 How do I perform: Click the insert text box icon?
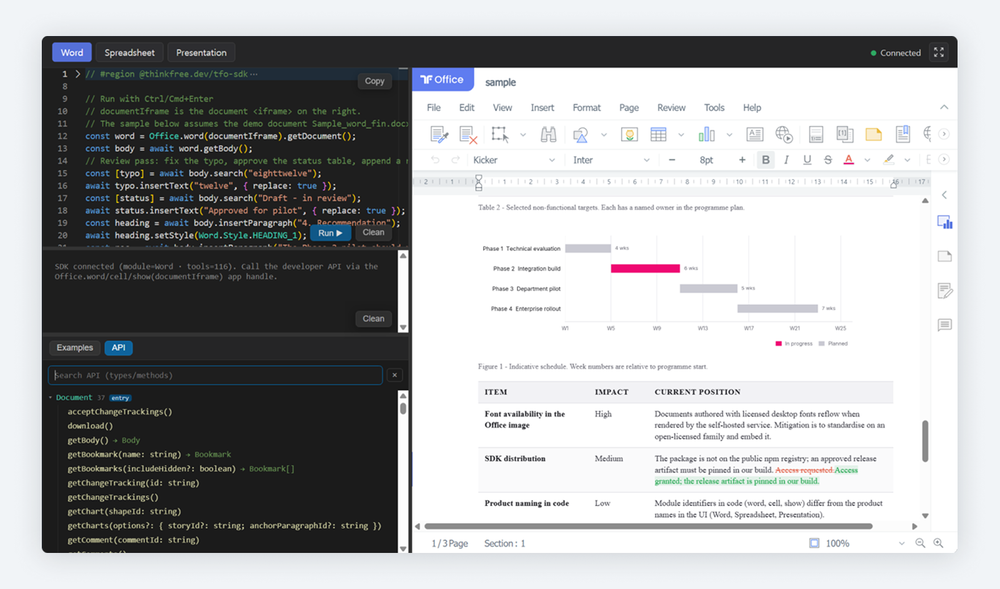pos(755,135)
